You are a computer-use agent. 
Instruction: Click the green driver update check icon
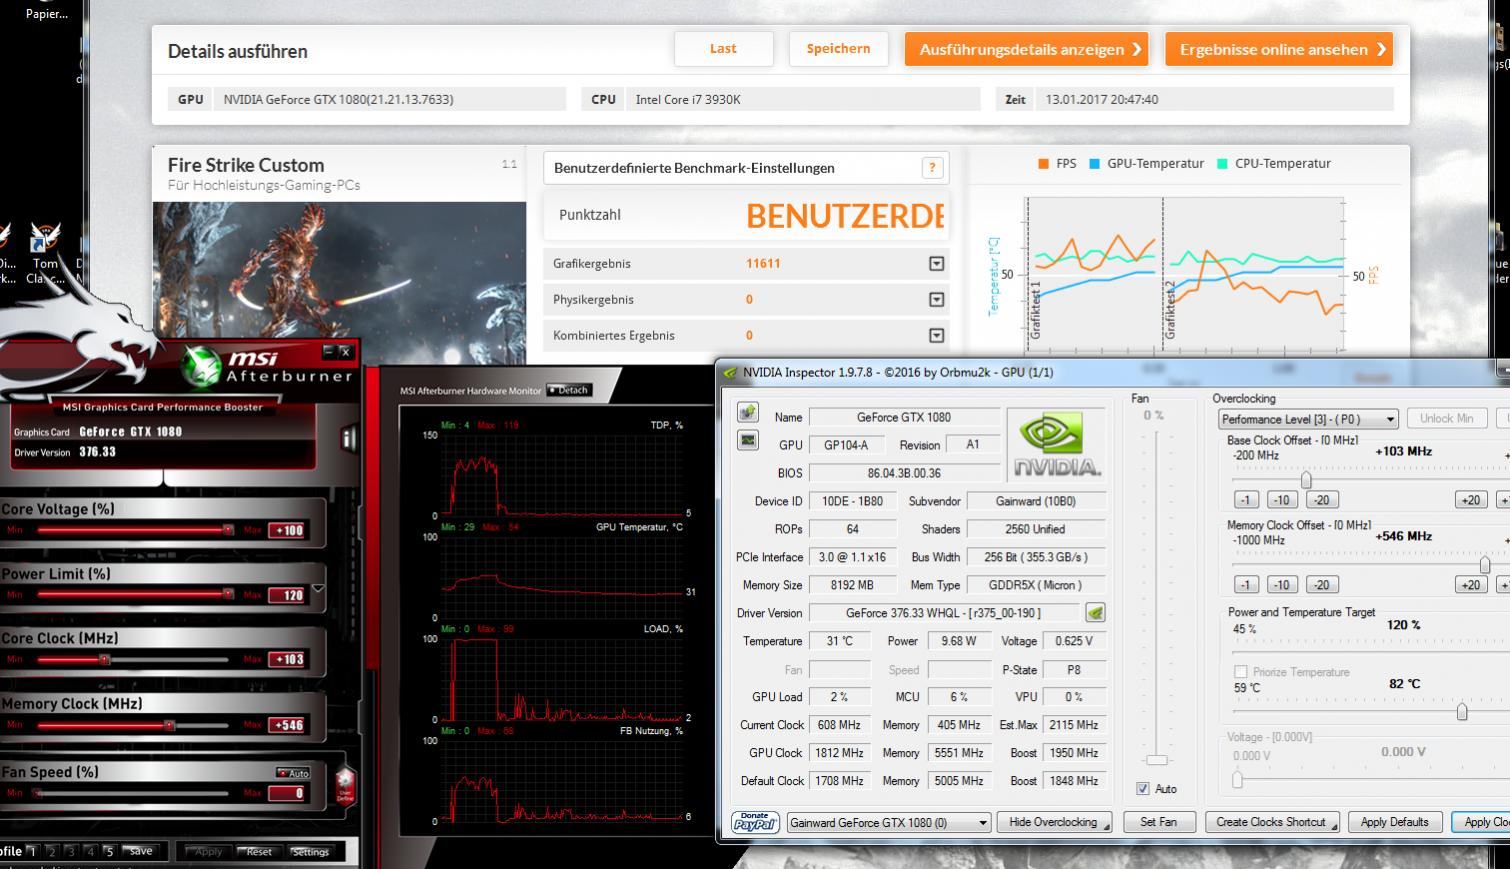(1095, 612)
